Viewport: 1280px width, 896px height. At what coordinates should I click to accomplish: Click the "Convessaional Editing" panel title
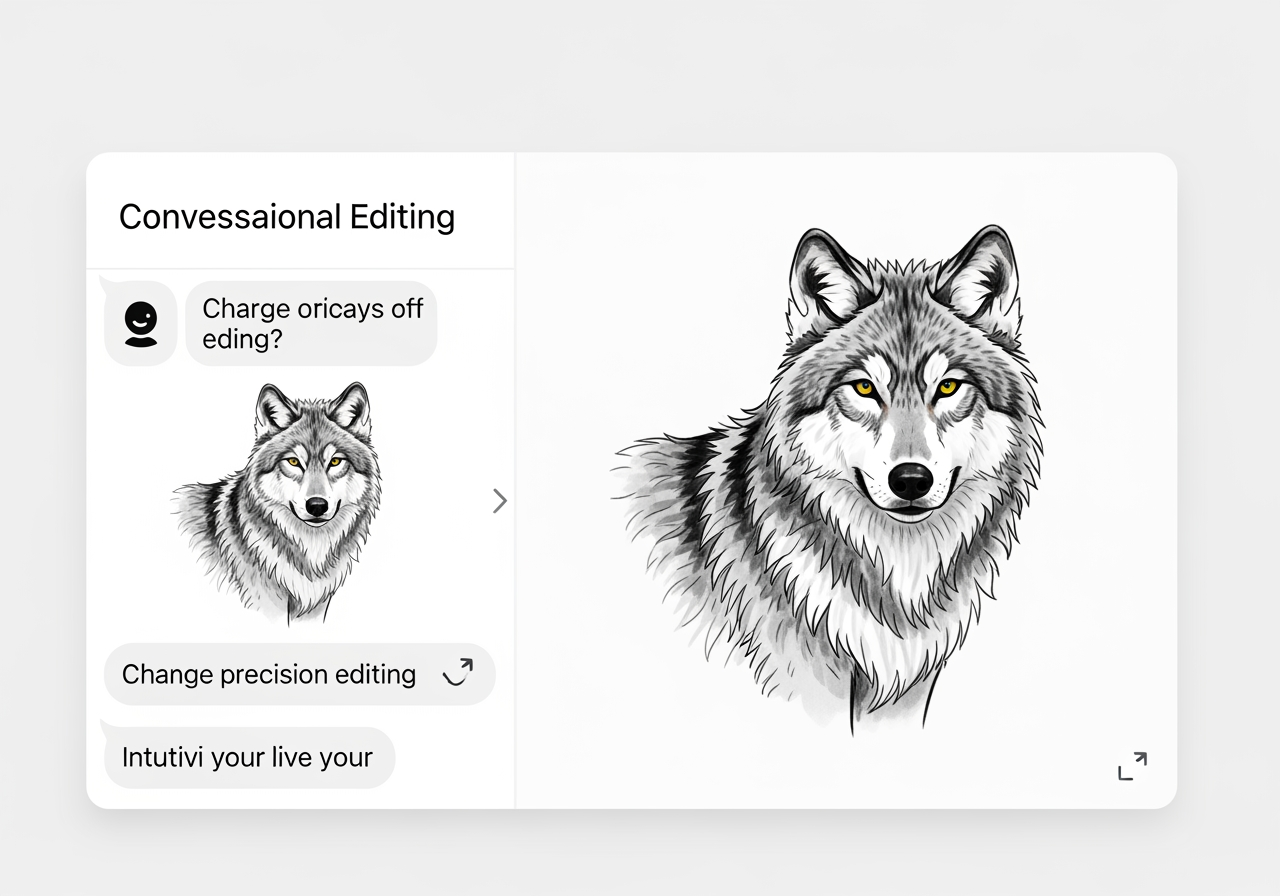(287, 217)
